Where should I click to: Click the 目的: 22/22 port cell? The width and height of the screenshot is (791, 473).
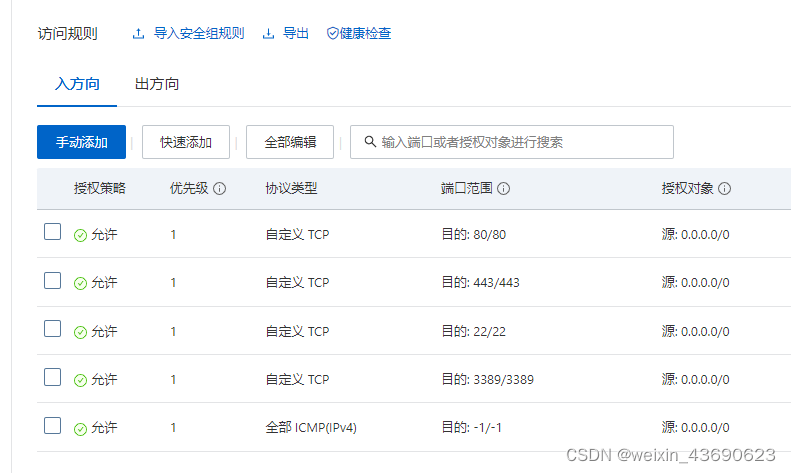474,331
